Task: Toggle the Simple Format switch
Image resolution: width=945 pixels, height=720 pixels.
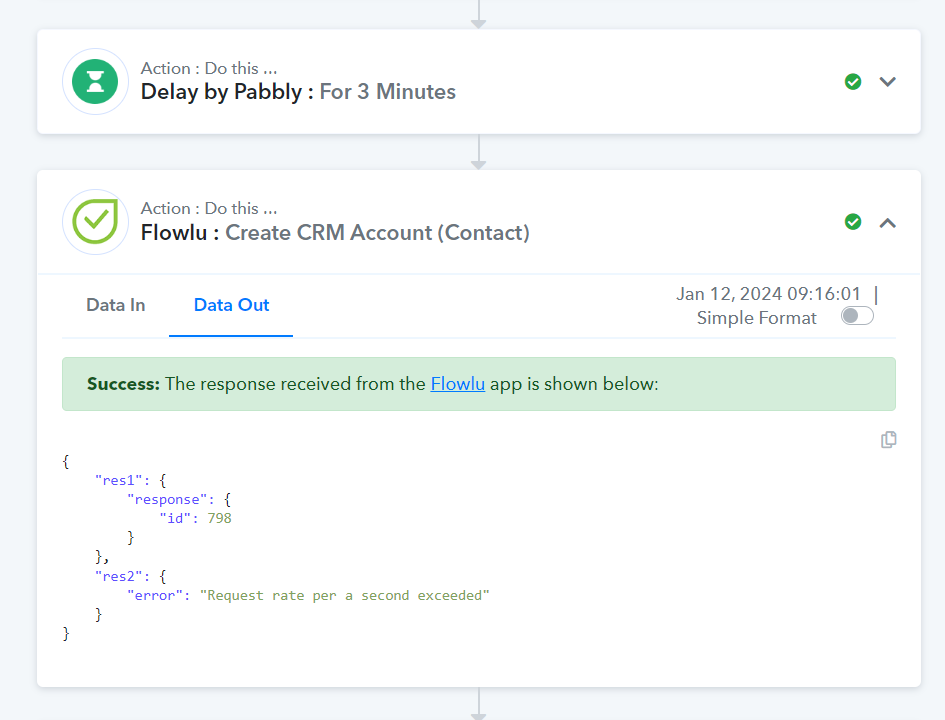Action: [857, 316]
